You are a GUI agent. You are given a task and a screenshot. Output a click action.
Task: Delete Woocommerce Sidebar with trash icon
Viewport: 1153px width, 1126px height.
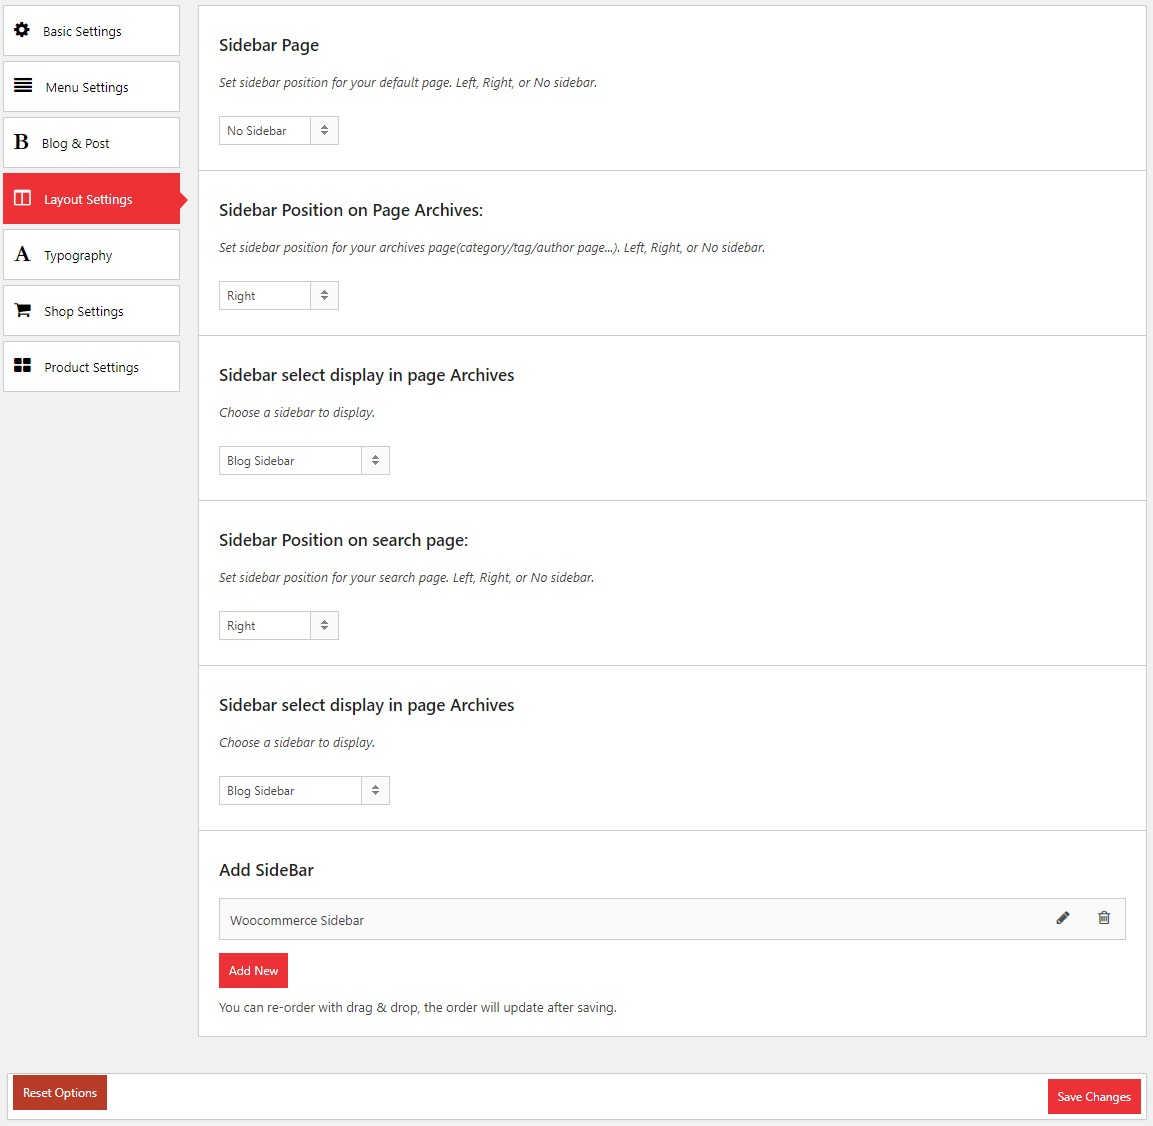[1104, 918]
